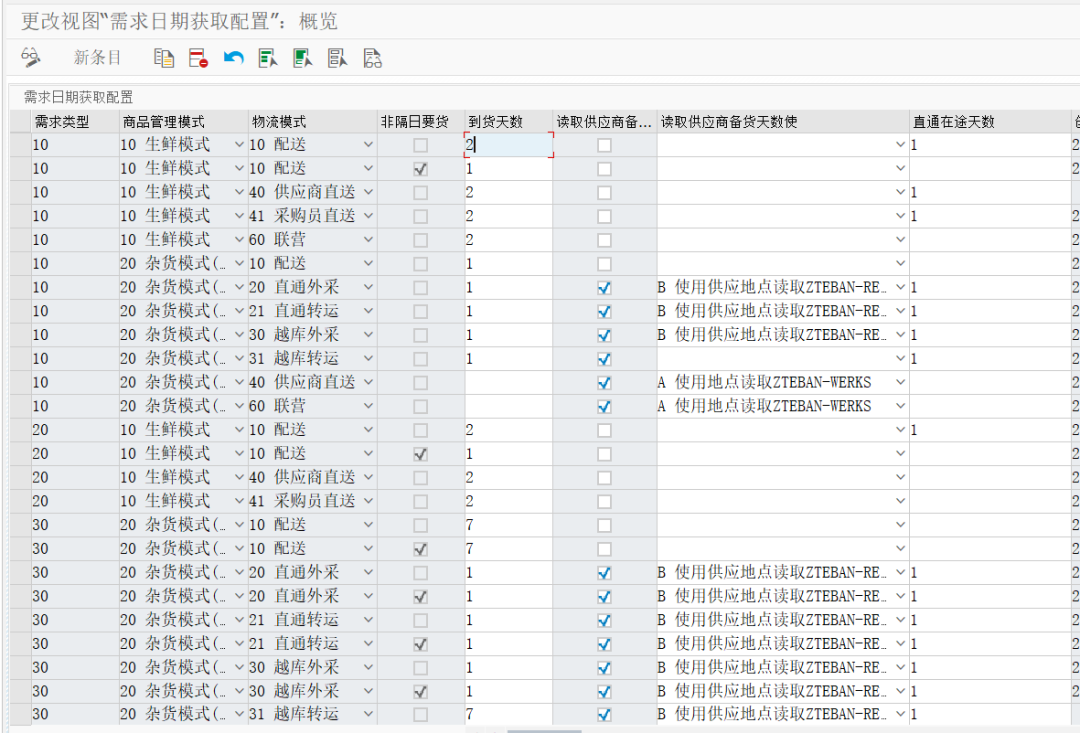Click '40 供应商直送' in type 10 杂货模式 row
Viewport: 1080px width, 733px height.
[x=302, y=382]
